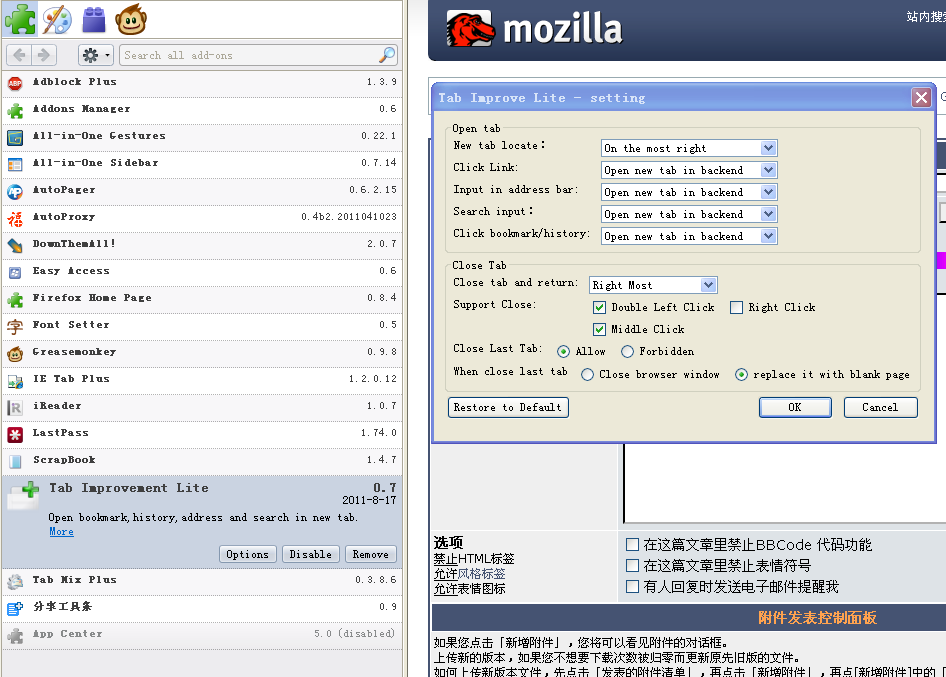This screenshot has height=677, width=946.
Task: Expand the Close tab and return dropdown
Action: pos(708,285)
